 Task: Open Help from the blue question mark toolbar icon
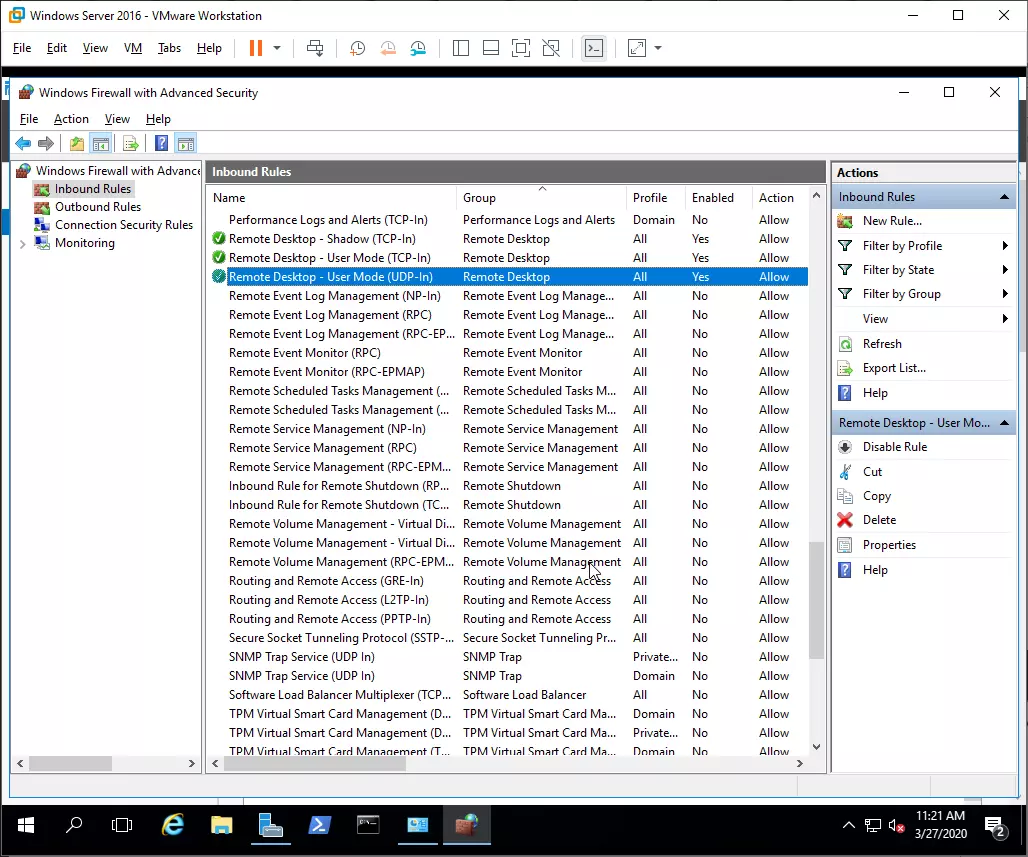click(x=161, y=143)
